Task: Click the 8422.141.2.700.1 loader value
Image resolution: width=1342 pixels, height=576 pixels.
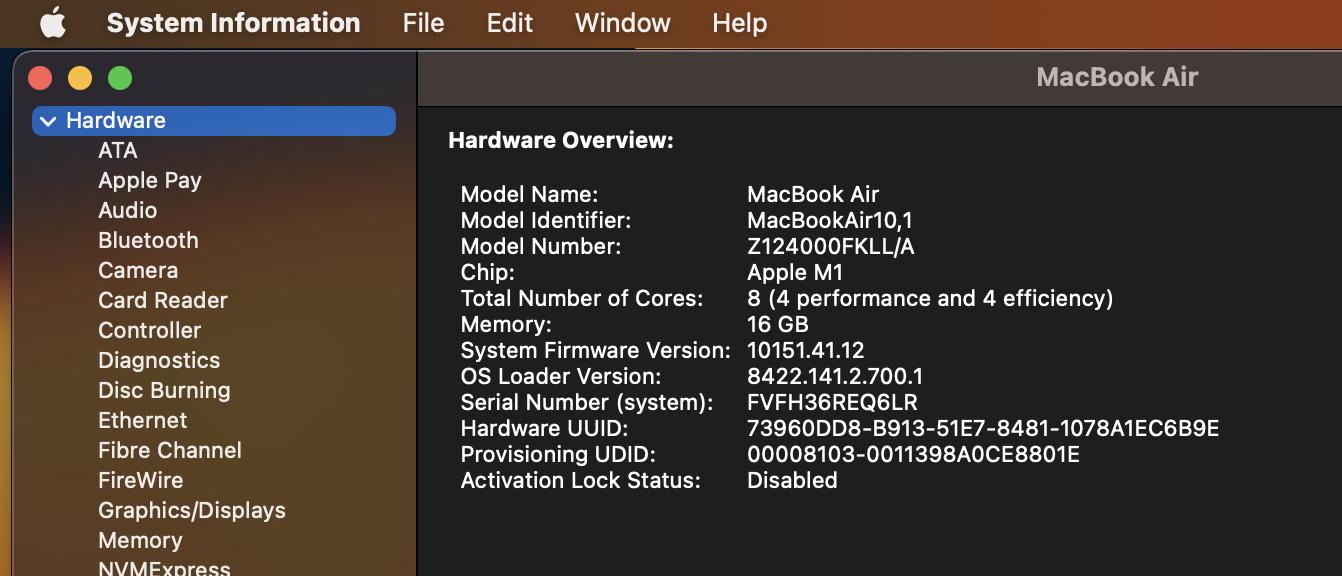Action: (x=835, y=376)
